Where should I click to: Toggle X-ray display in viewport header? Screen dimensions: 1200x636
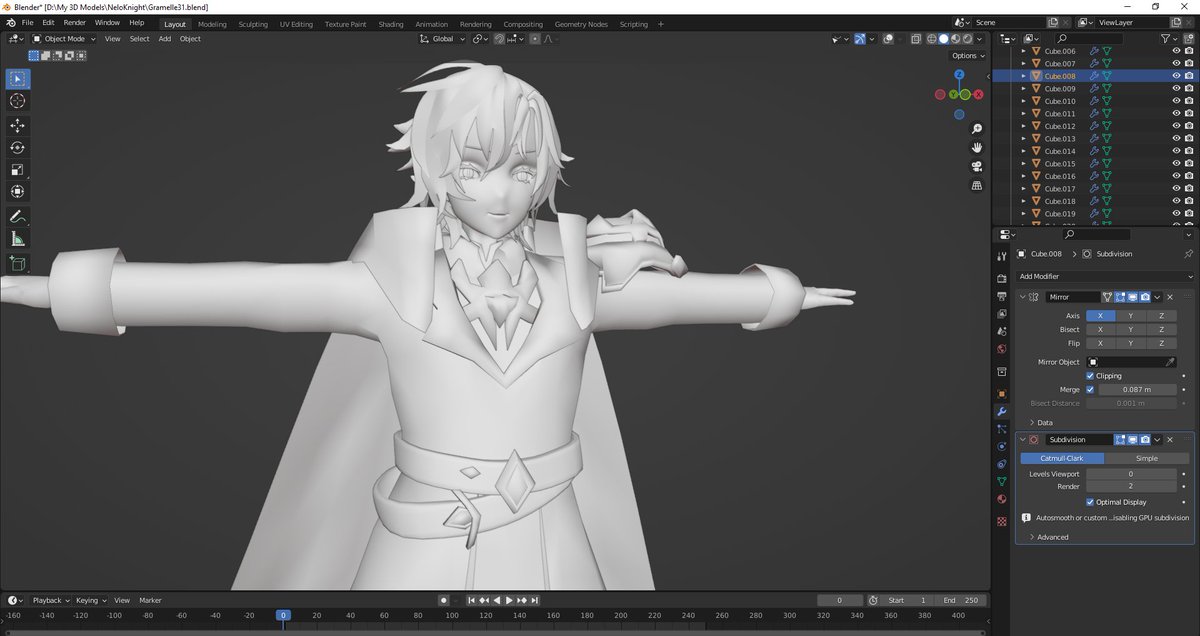(916, 39)
